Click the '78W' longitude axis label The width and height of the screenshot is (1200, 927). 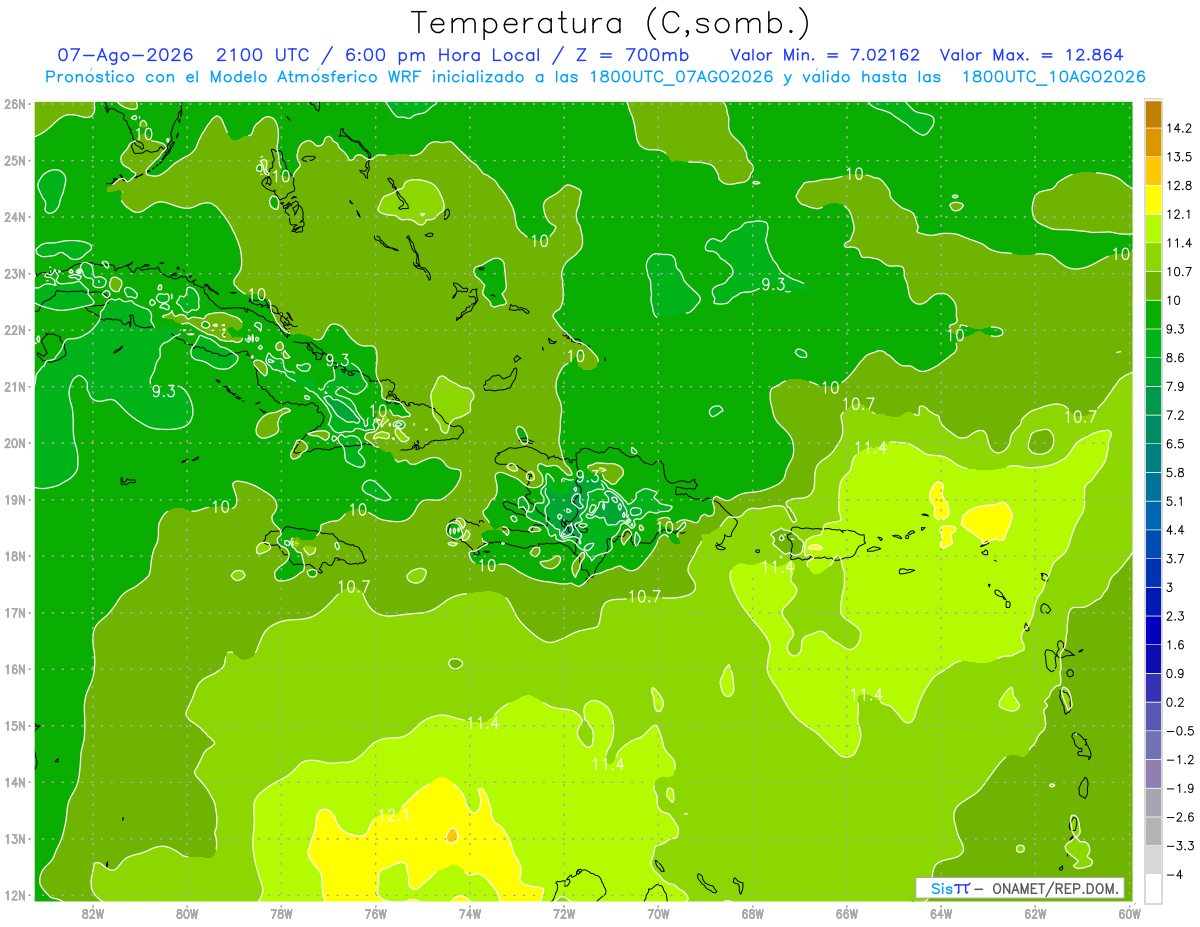(x=281, y=914)
